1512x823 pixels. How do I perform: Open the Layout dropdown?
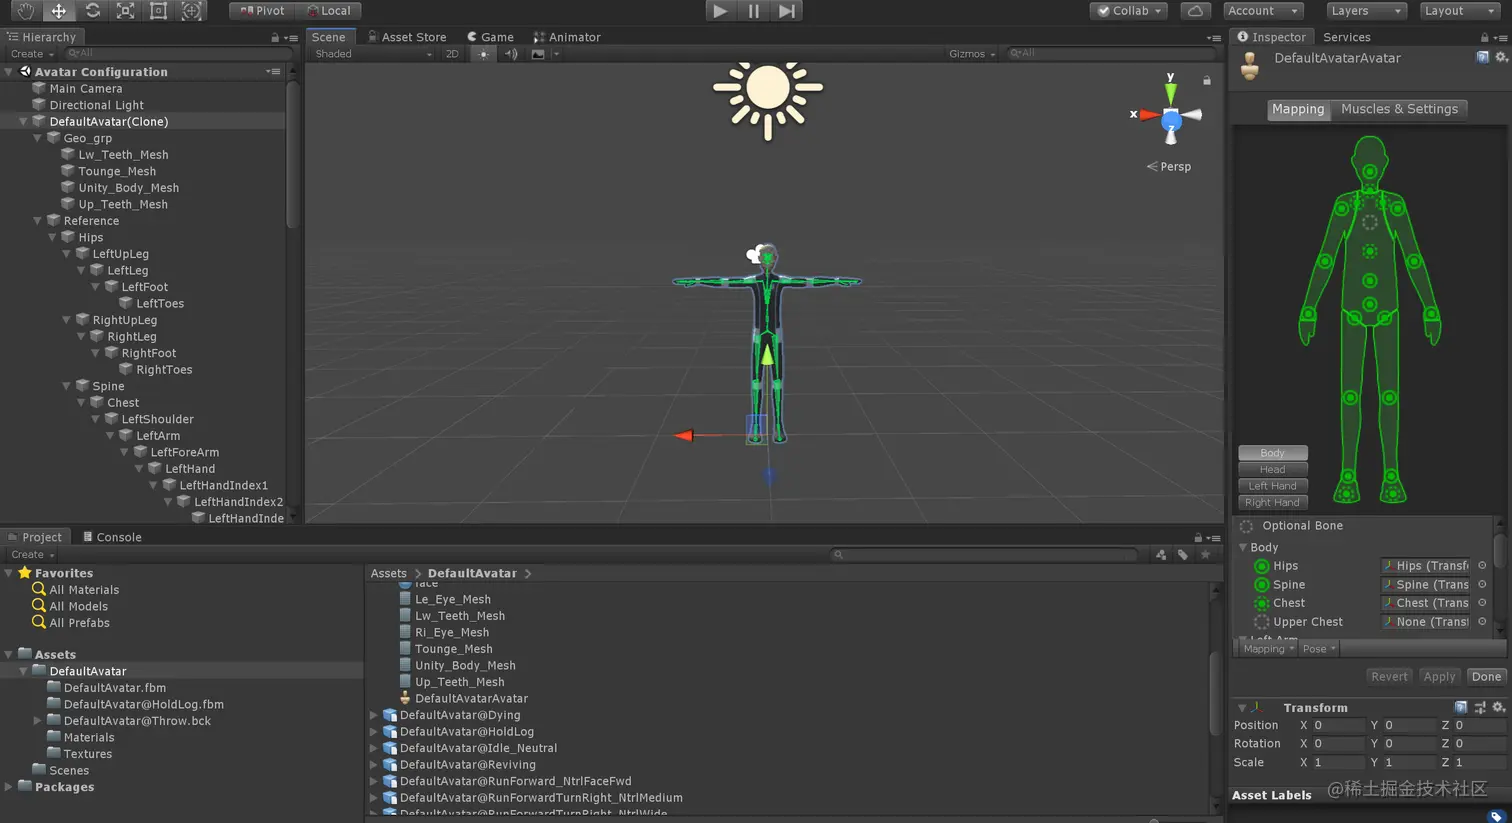pos(1459,11)
